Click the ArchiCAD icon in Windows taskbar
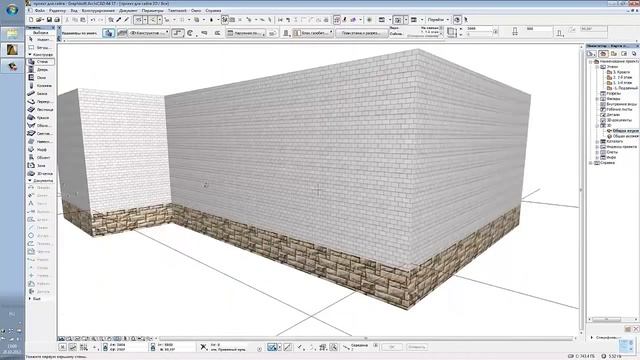 (12, 50)
